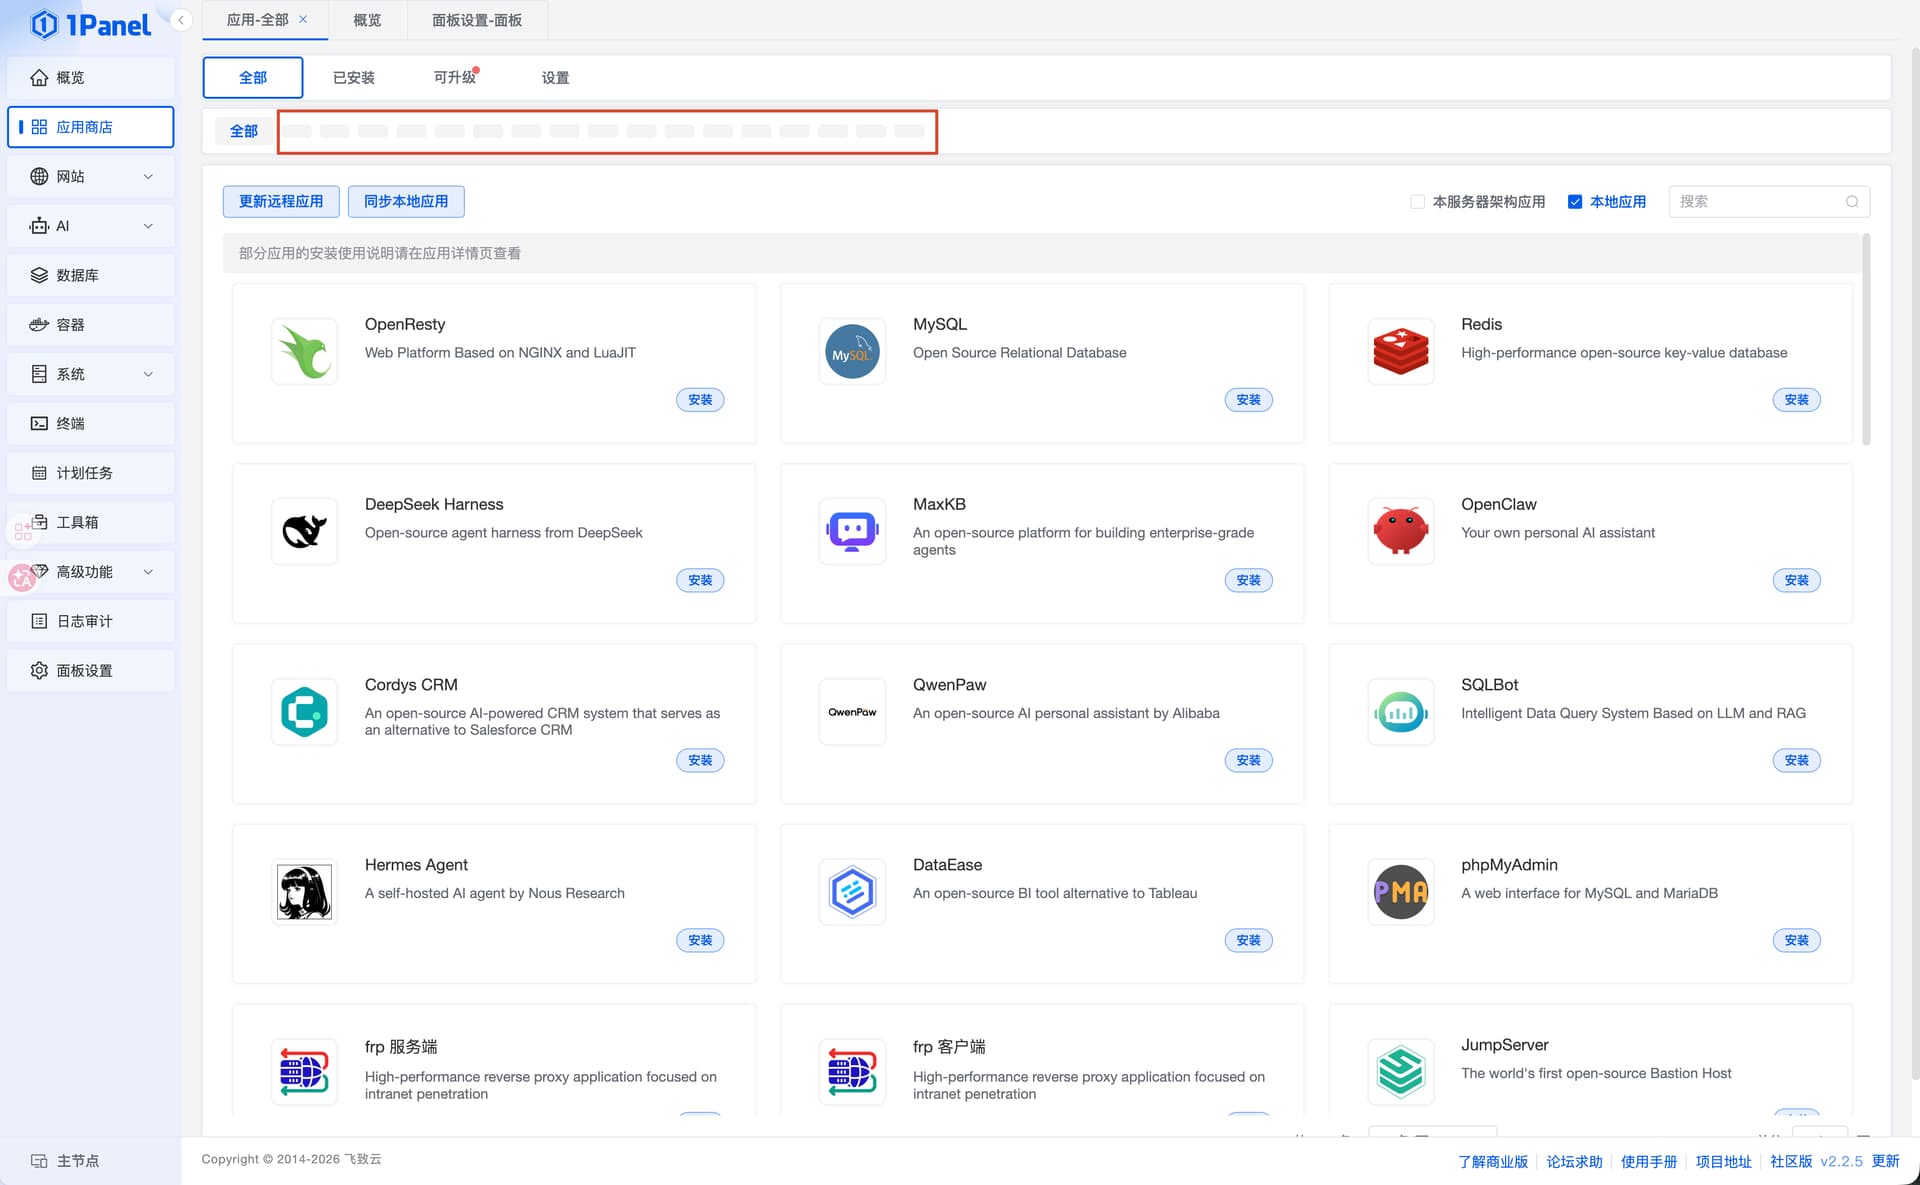This screenshot has height=1185, width=1920.
Task: Open the QwenPaw app icon
Action: pyautogui.click(x=852, y=712)
